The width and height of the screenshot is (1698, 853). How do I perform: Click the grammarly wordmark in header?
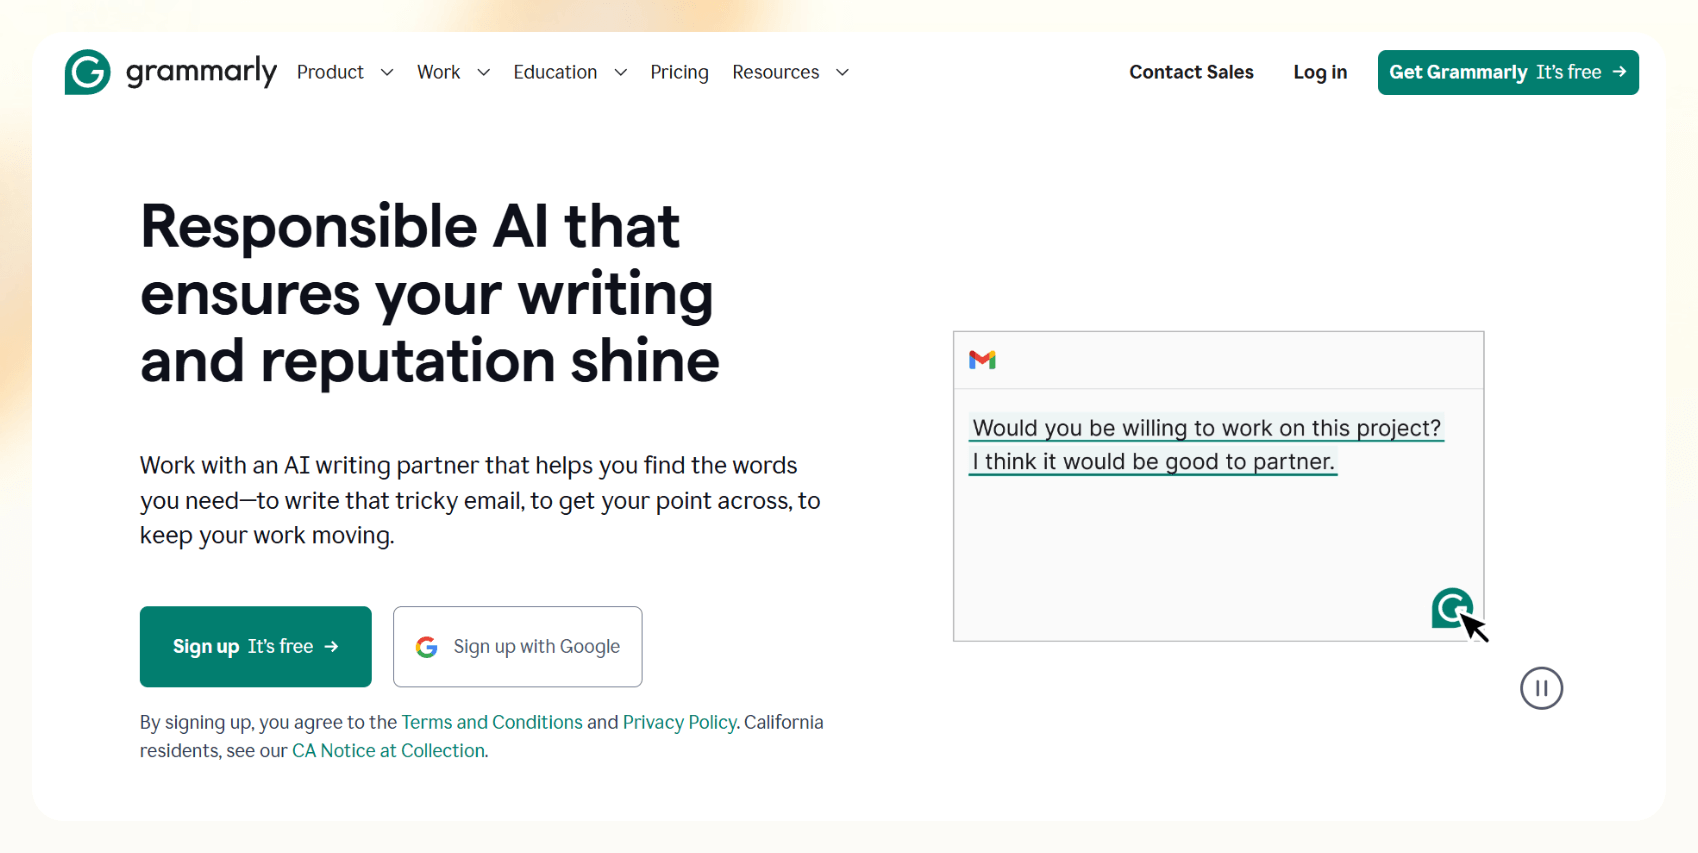201,72
